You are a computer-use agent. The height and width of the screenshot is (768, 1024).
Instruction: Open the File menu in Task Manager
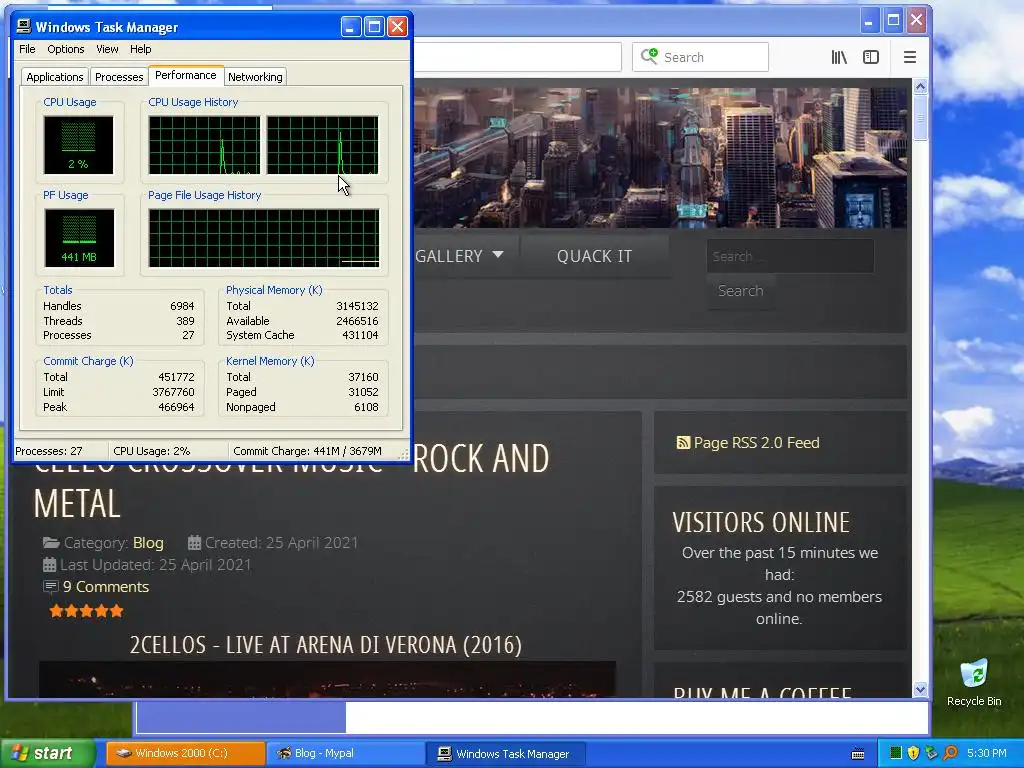(x=27, y=49)
